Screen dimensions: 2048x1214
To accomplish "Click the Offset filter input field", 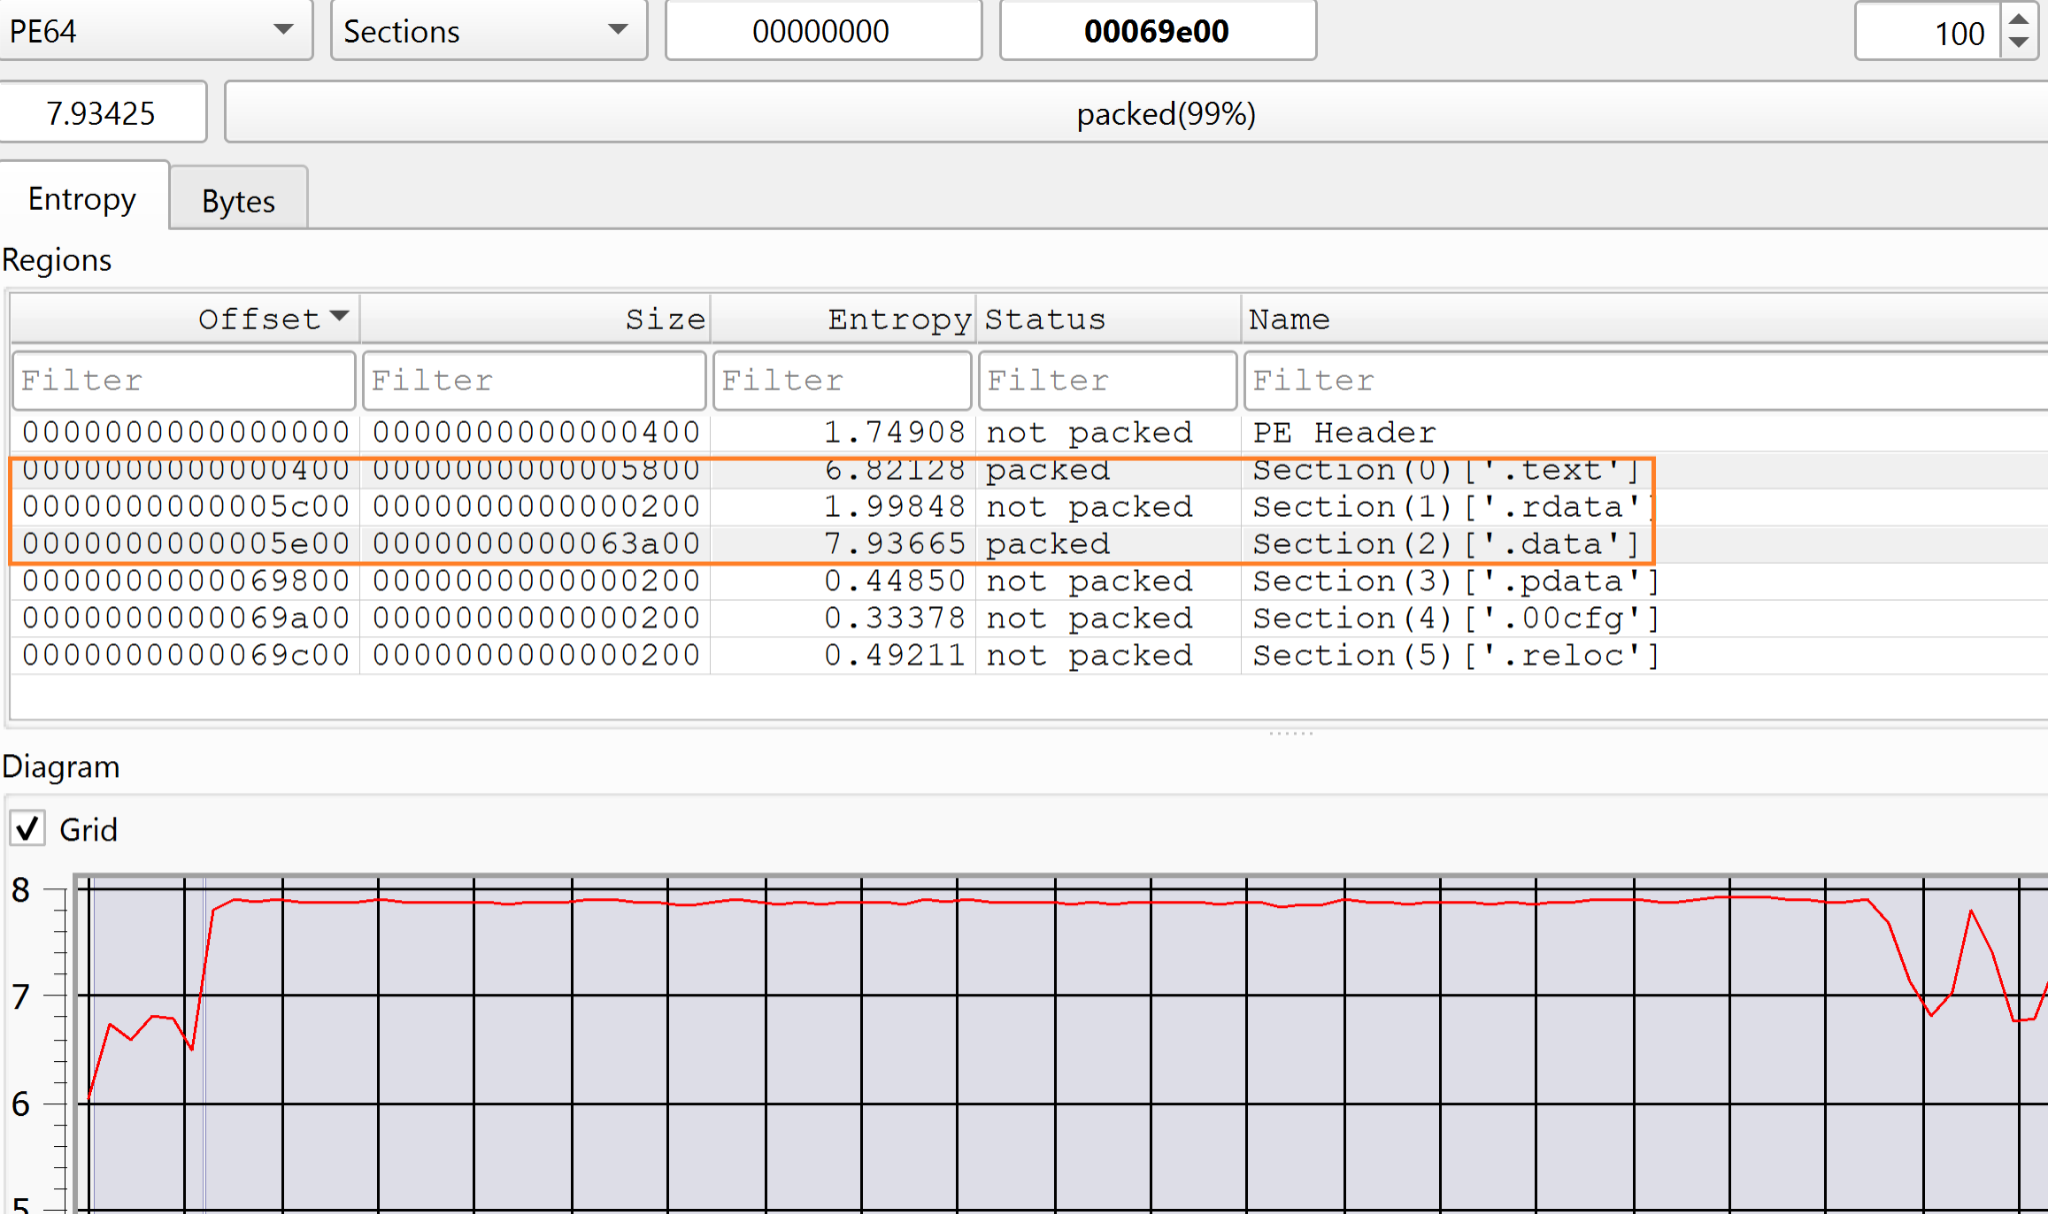I will pyautogui.click(x=184, y=380).
